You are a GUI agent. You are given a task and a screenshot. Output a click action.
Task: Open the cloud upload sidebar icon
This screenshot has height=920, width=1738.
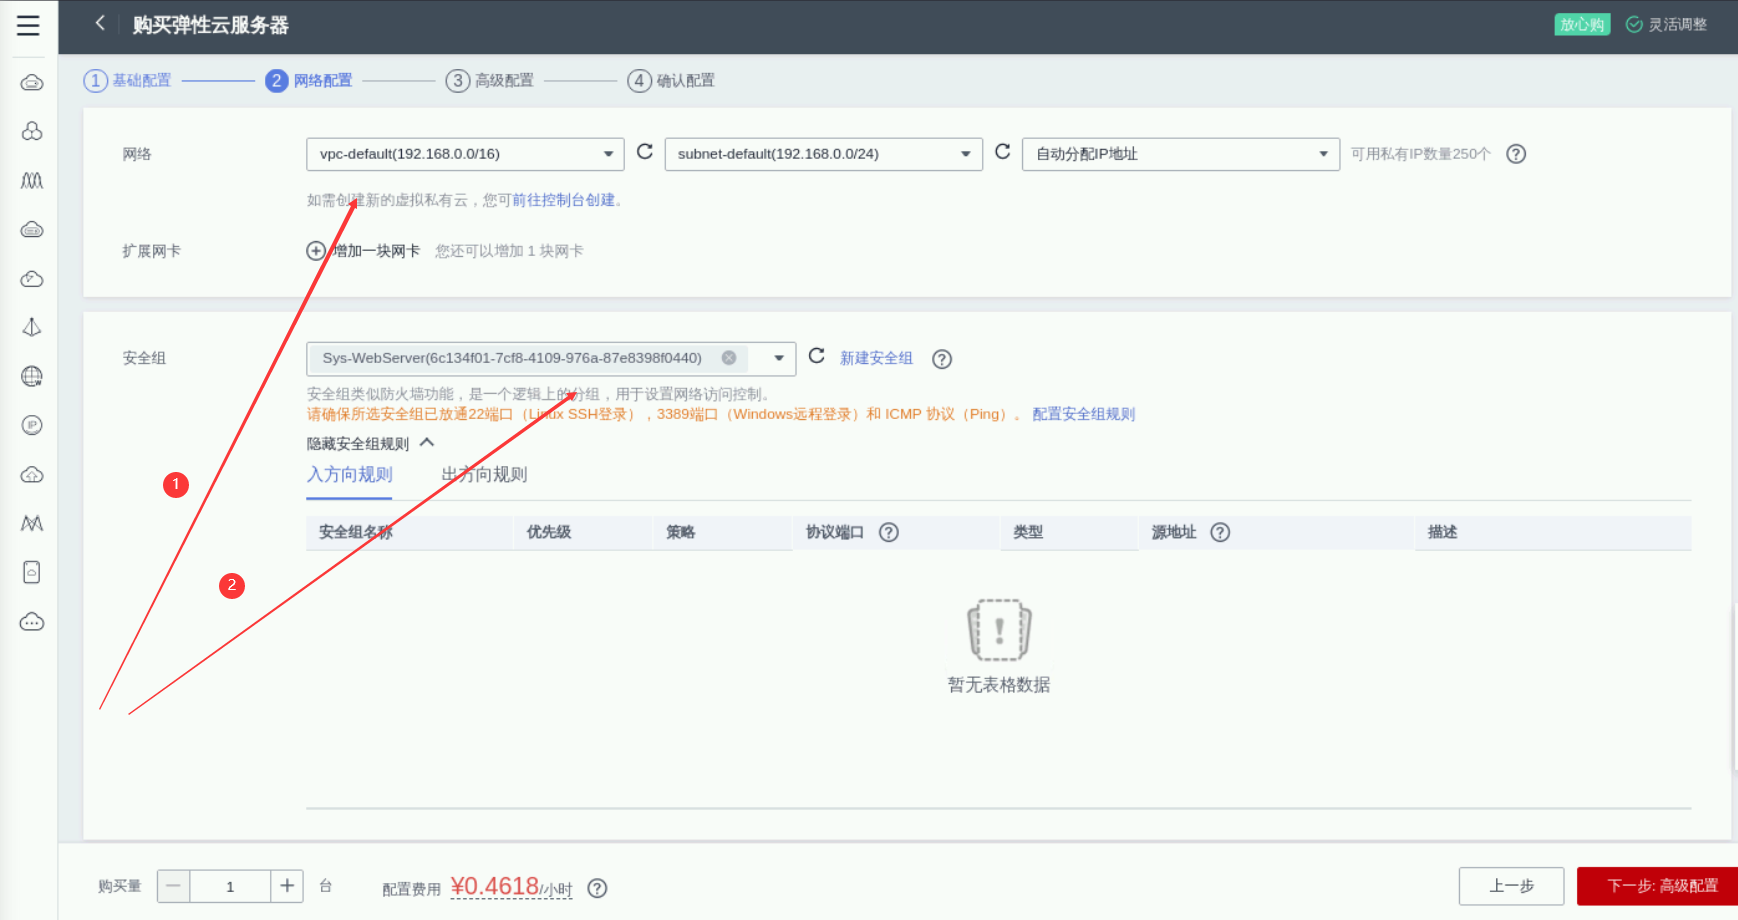tap(32, 474)
